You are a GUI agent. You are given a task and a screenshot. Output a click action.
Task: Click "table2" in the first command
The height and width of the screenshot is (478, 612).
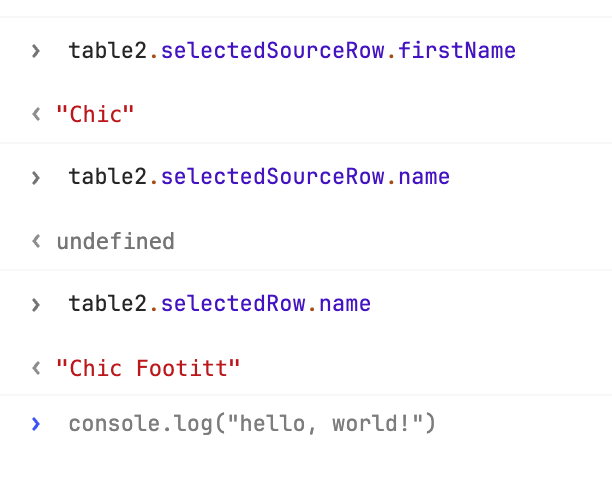pos(108,50)
